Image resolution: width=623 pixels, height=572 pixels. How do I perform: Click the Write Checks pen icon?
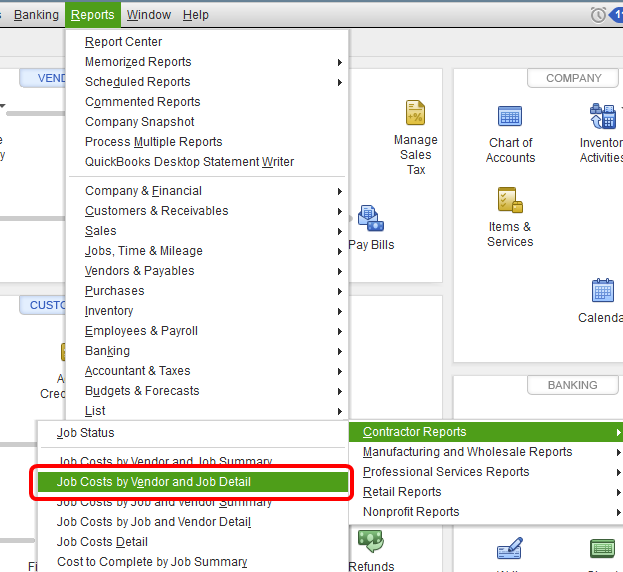tap(510, 548)
